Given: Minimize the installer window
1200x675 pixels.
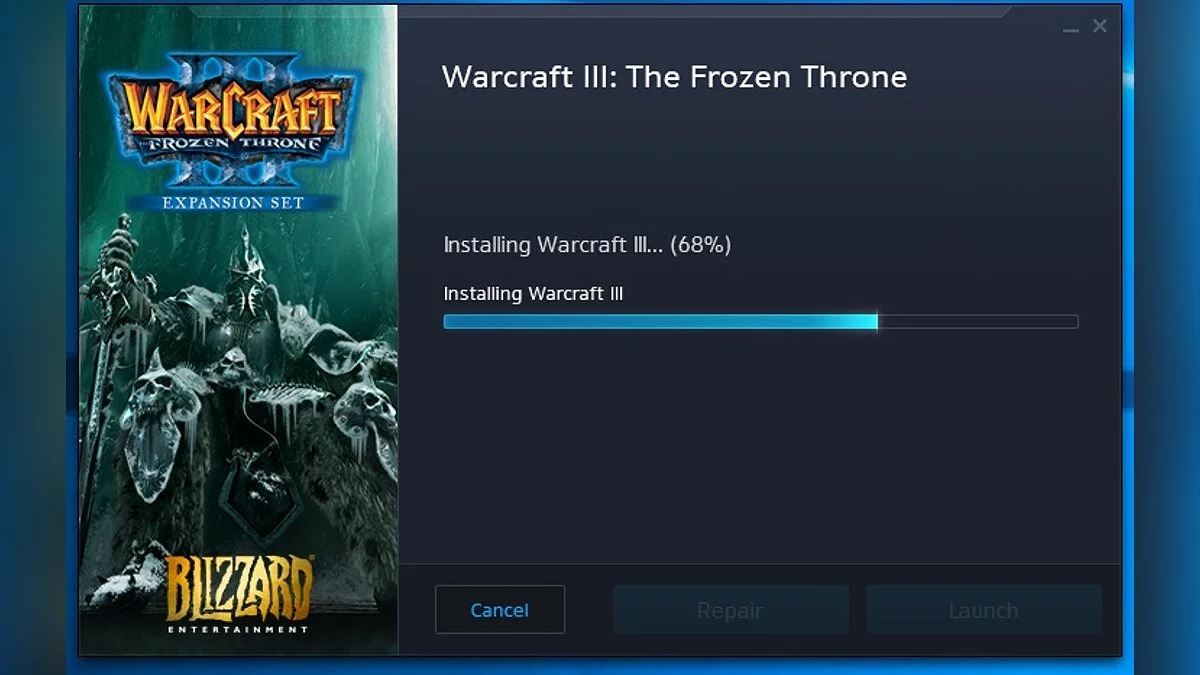Looking at the screenshot, I should tap(1071, 29).
